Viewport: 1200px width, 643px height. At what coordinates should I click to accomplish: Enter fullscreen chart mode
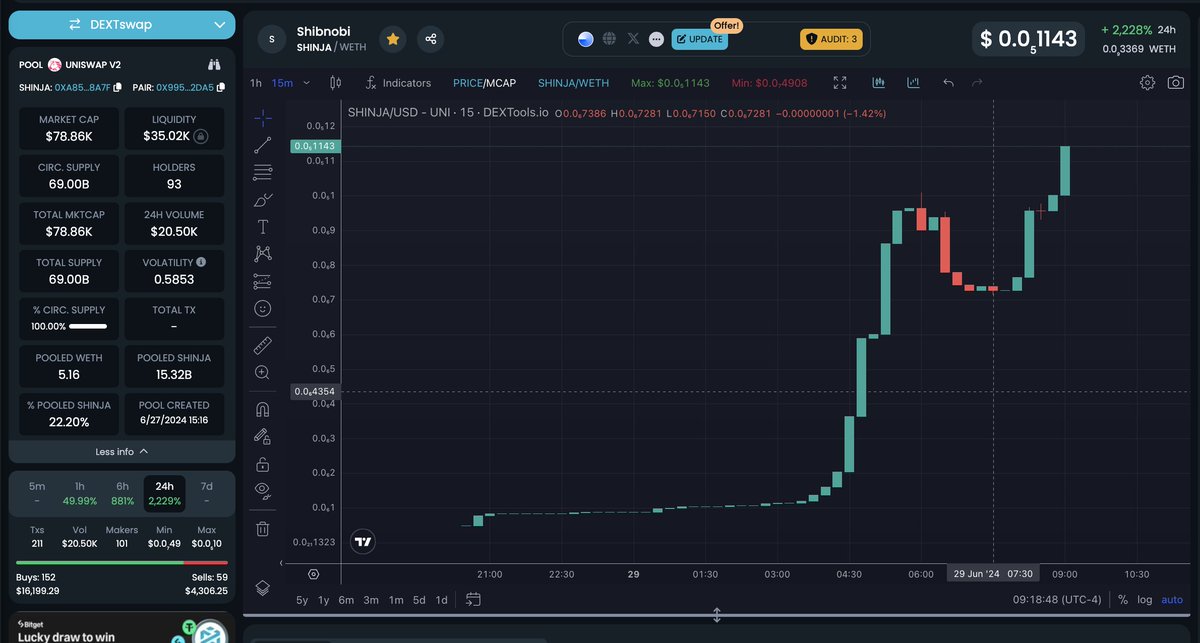[x=840, y=83]
